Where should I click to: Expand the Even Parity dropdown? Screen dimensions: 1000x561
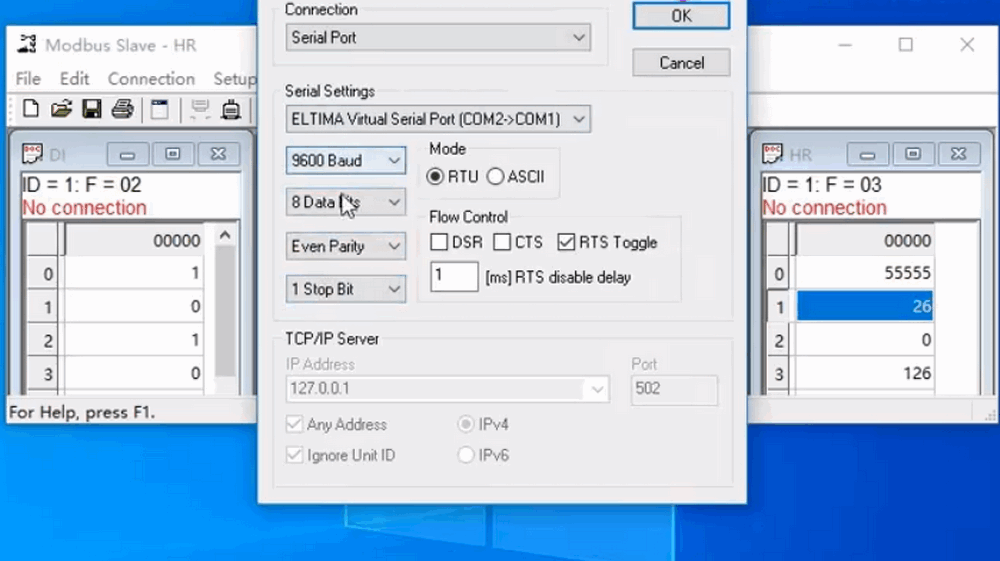click(346, 246)
